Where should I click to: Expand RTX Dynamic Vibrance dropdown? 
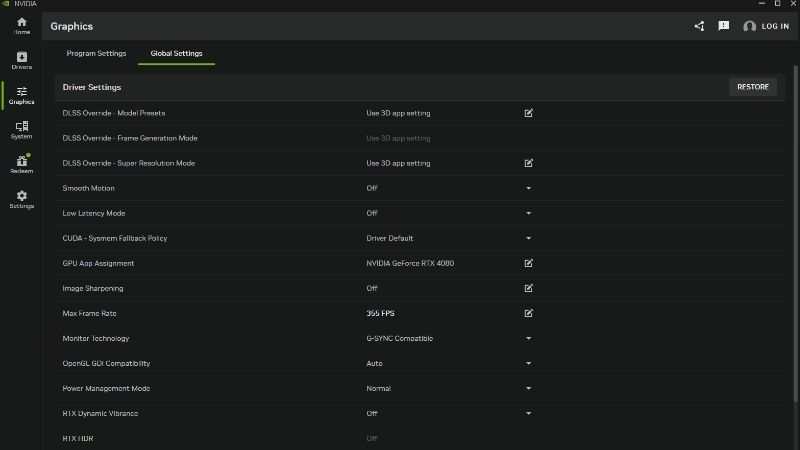coord(529,413)
